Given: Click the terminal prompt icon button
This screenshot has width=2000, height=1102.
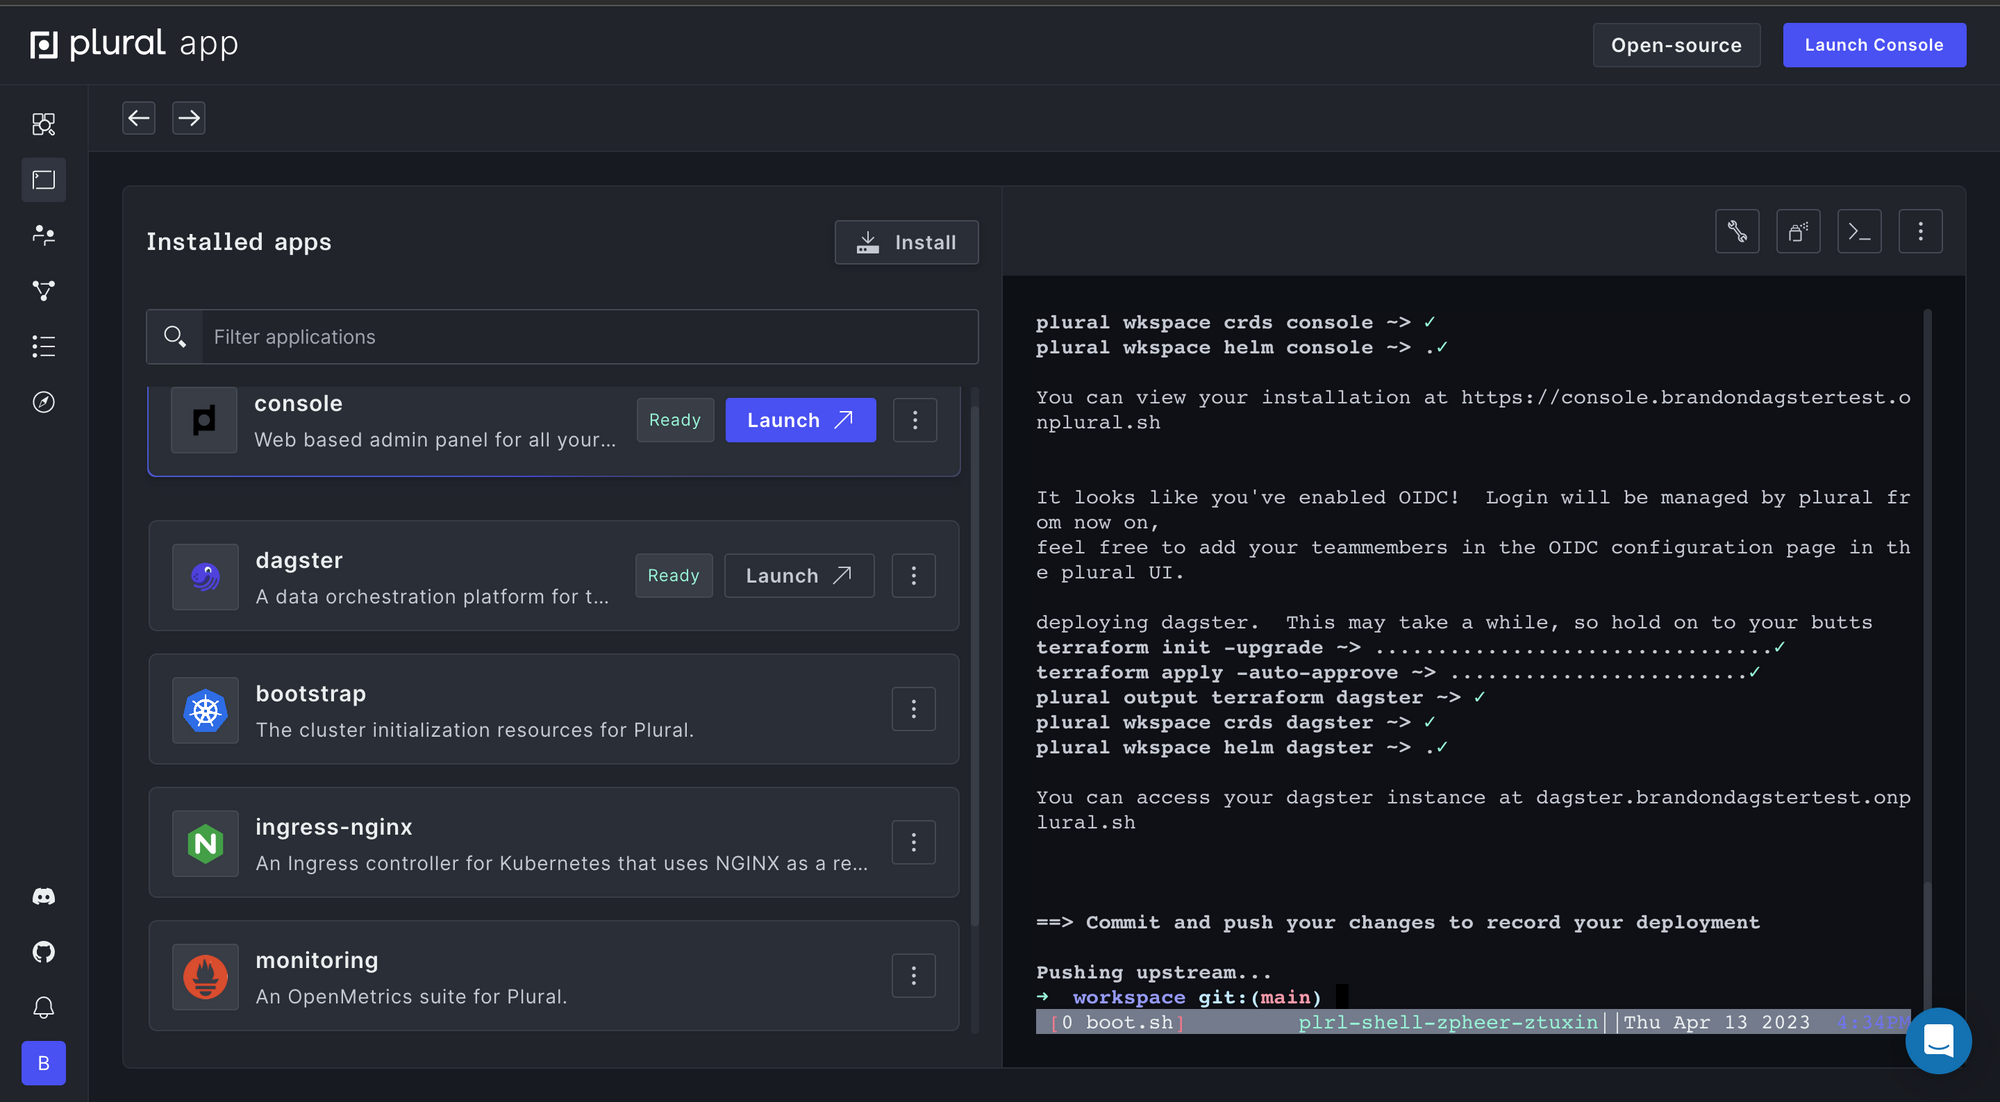Looking at the screenshot, I should click(x=1860, y=232).
